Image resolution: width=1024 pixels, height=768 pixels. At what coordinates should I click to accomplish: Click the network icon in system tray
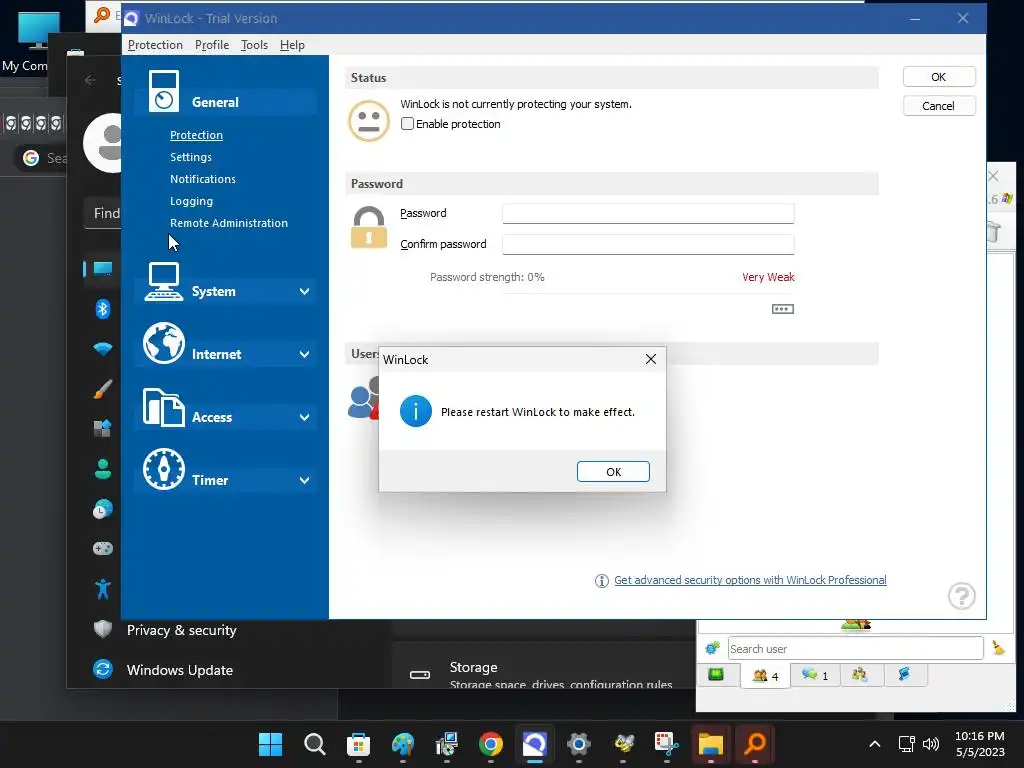click(906, 744)
